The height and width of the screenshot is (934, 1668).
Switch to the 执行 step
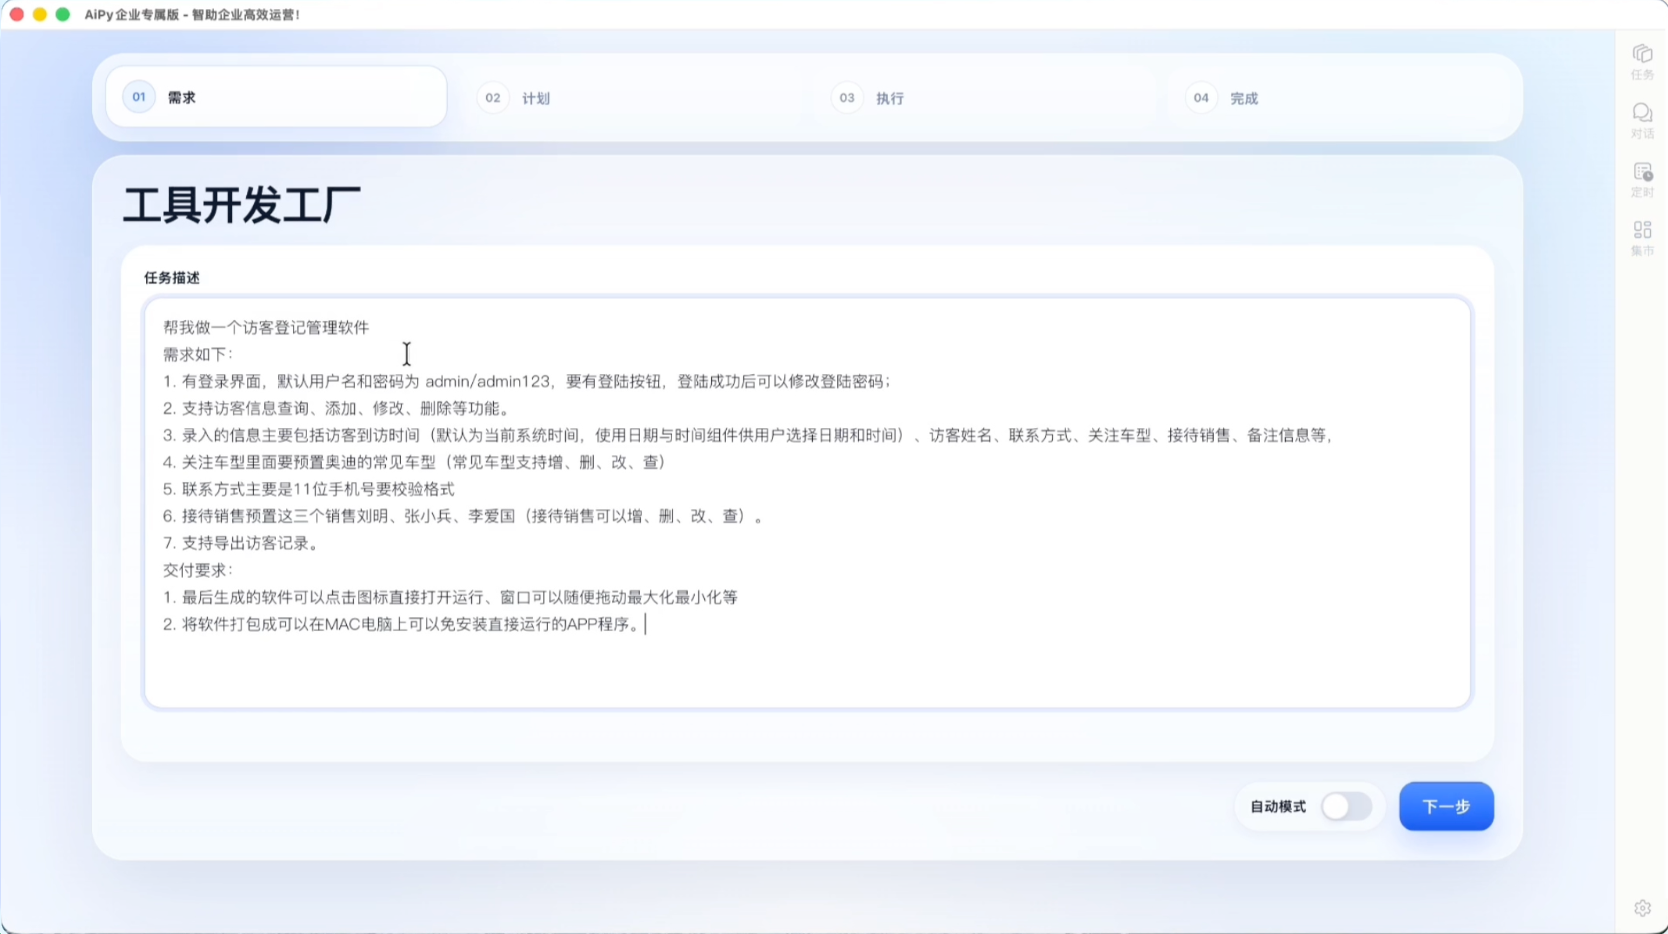(x=890, y=98)
